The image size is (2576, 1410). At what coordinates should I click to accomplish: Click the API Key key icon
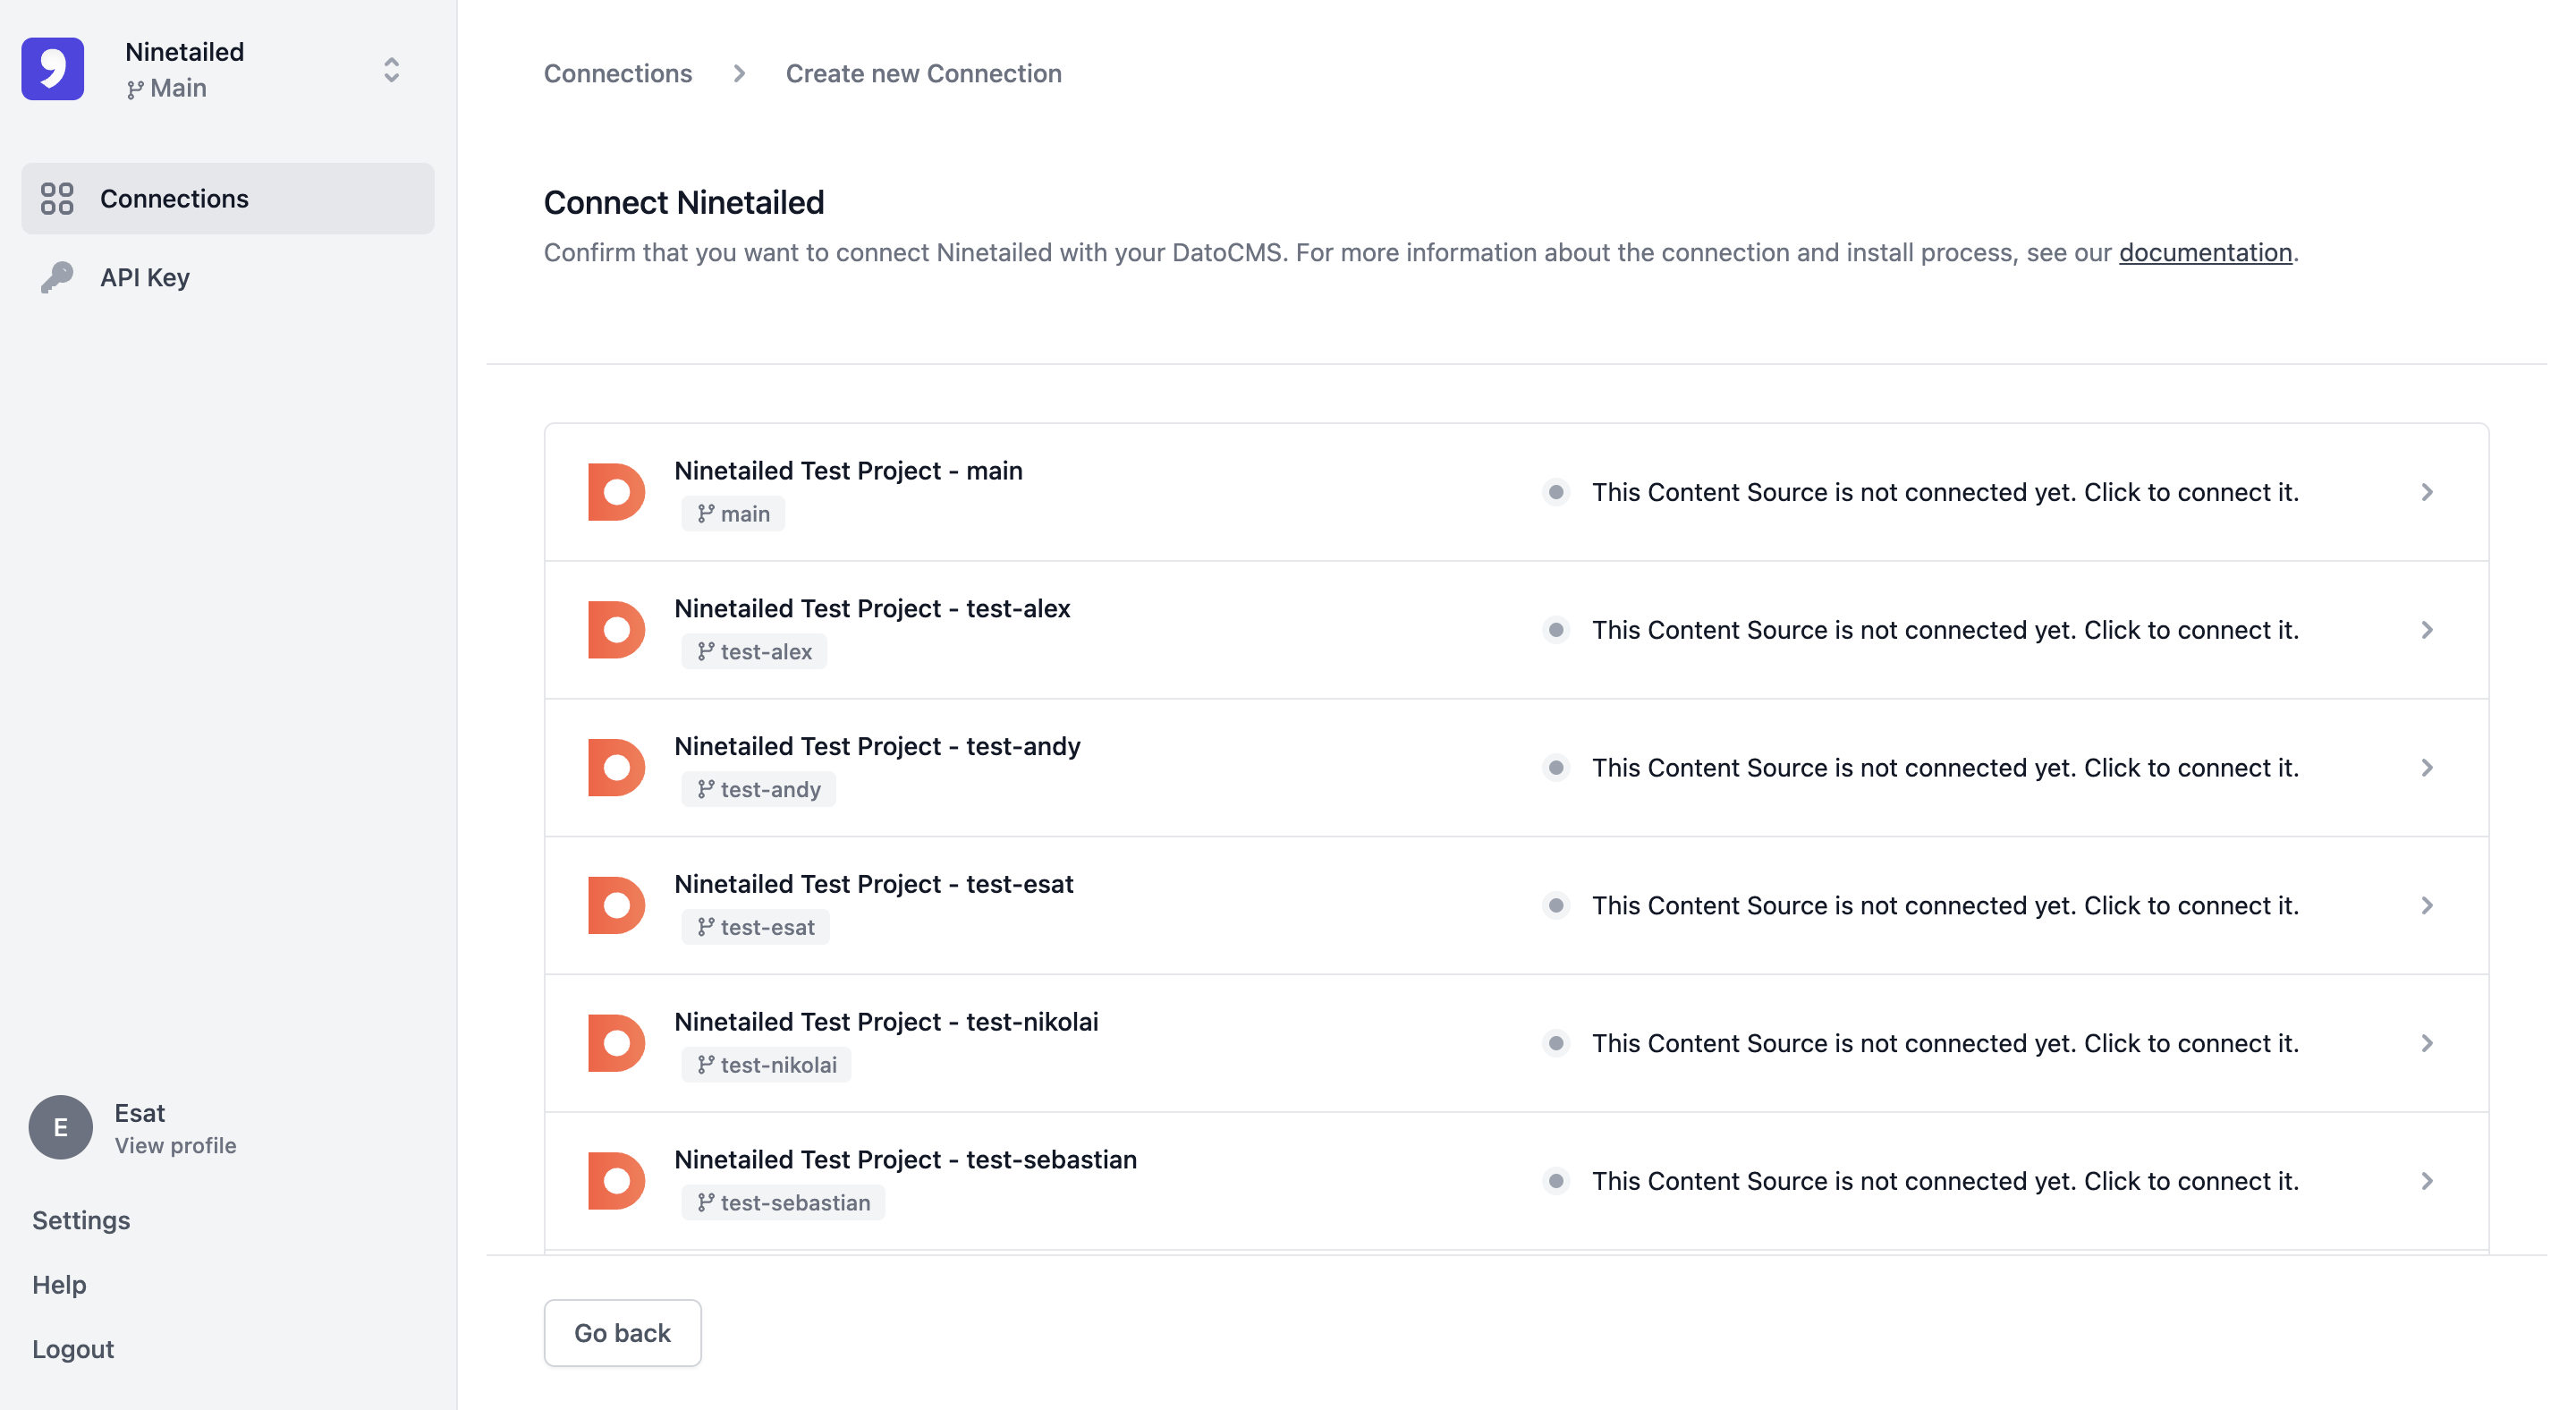[57, 277]
